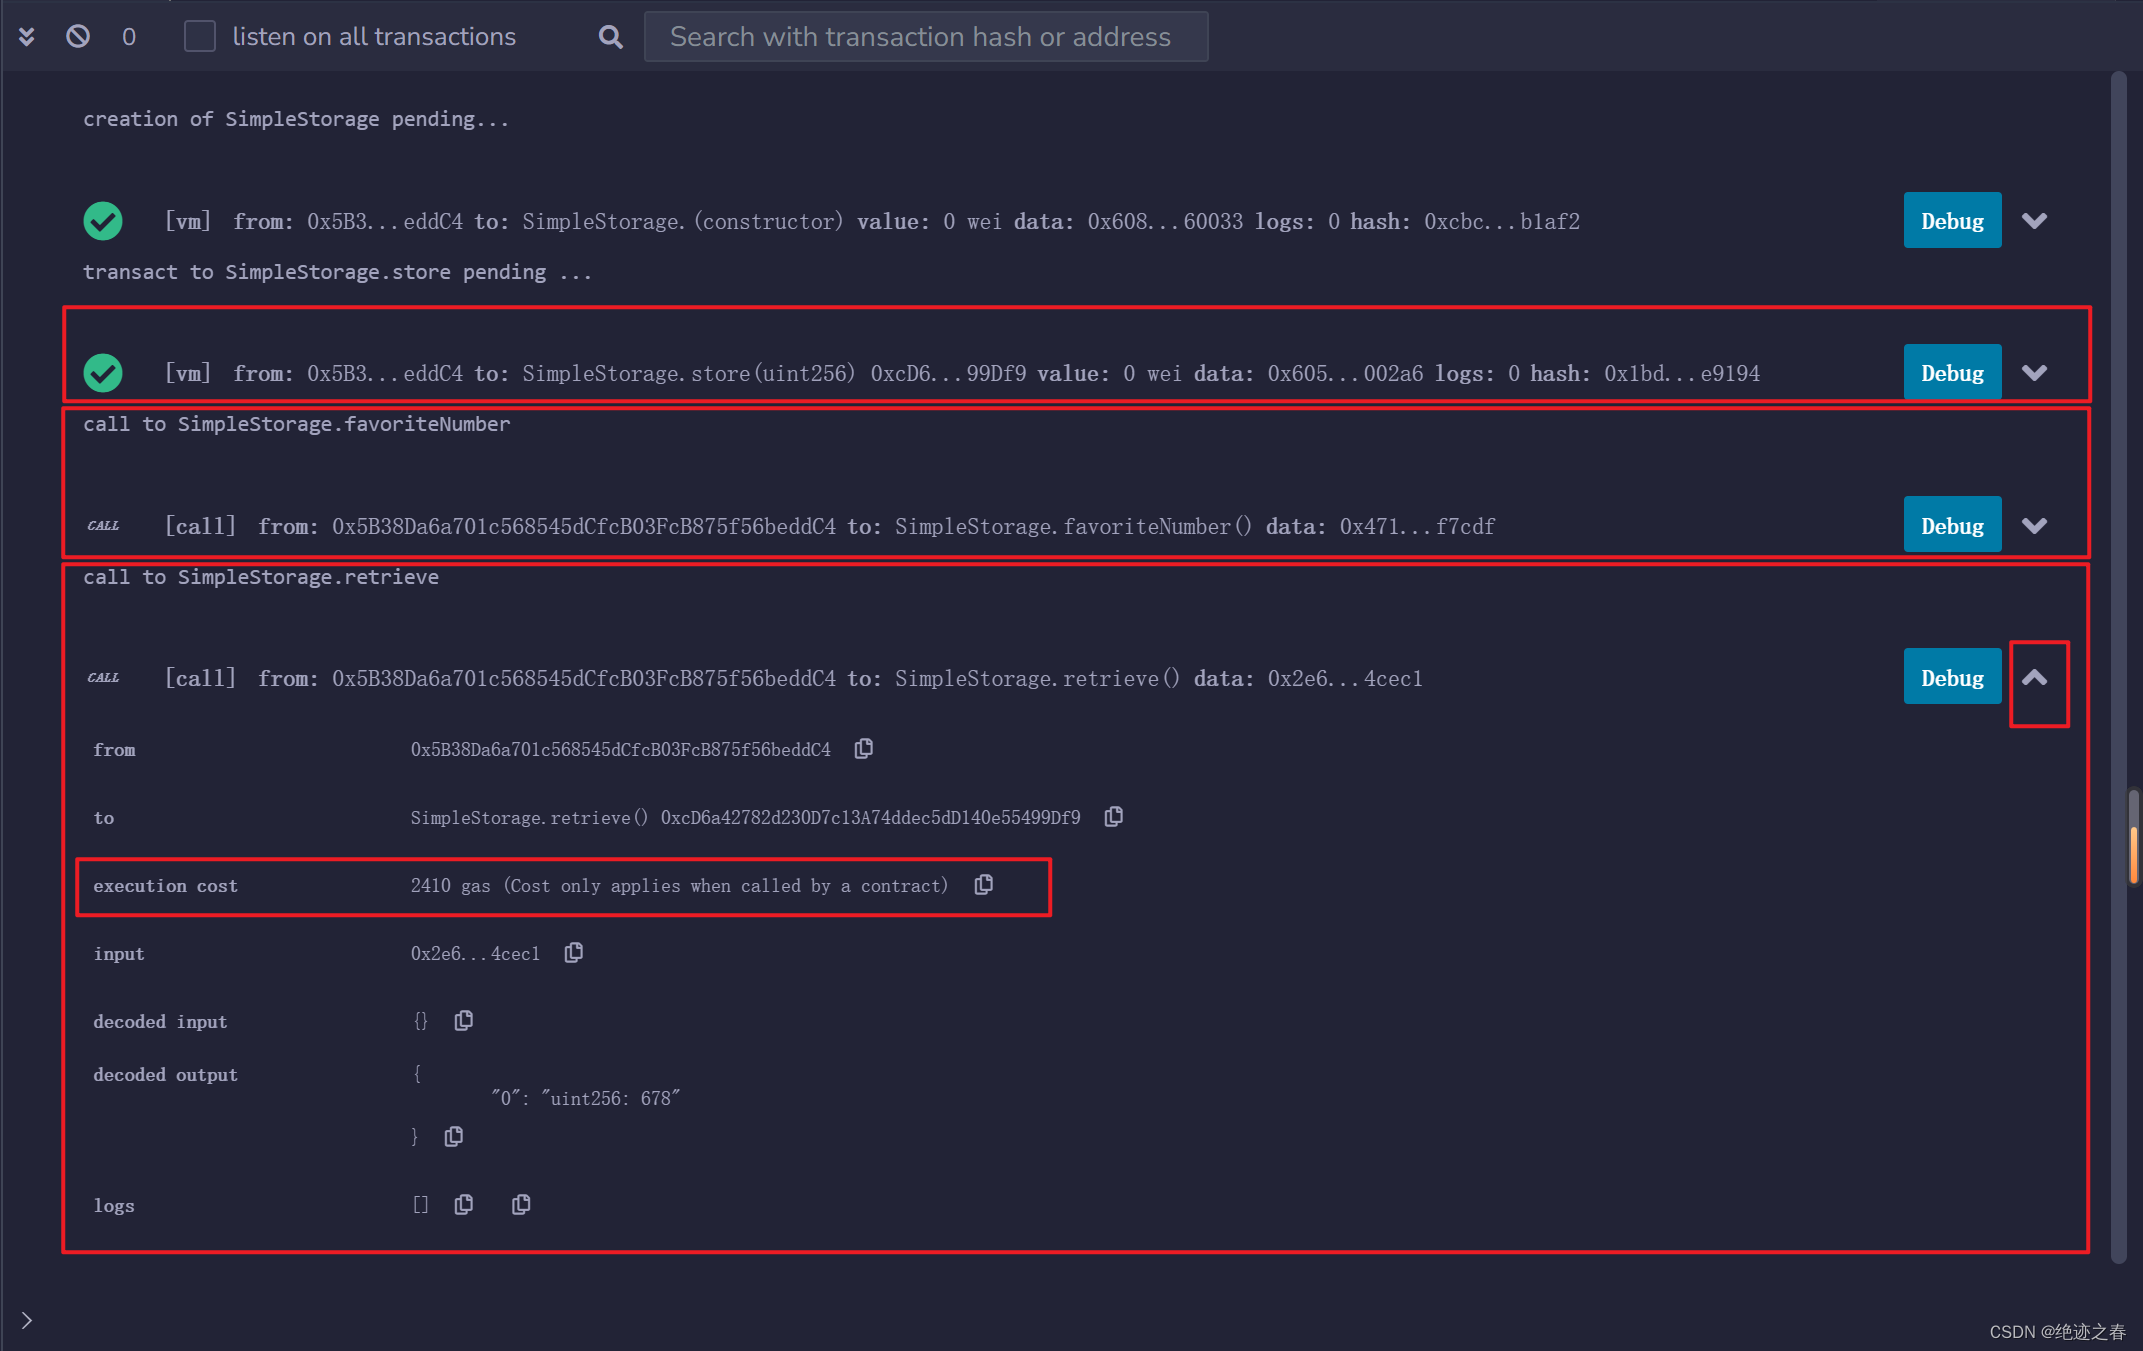
Task: Debug the retrieve() call
Action: tap(1951, 678)
